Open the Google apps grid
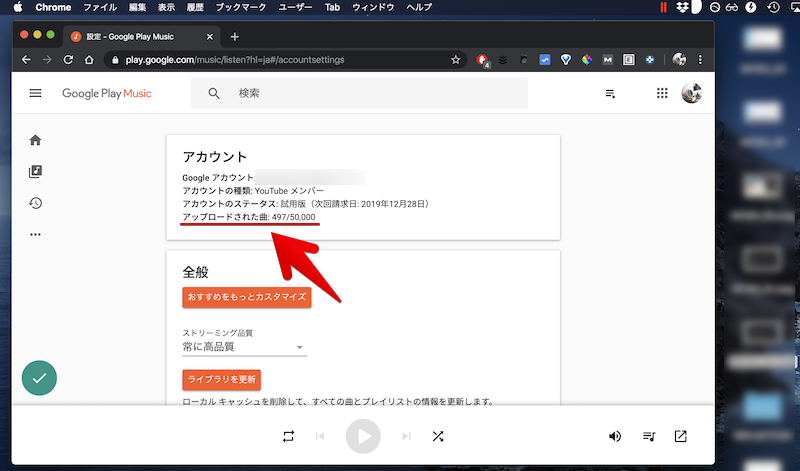 tap(661, 94)
